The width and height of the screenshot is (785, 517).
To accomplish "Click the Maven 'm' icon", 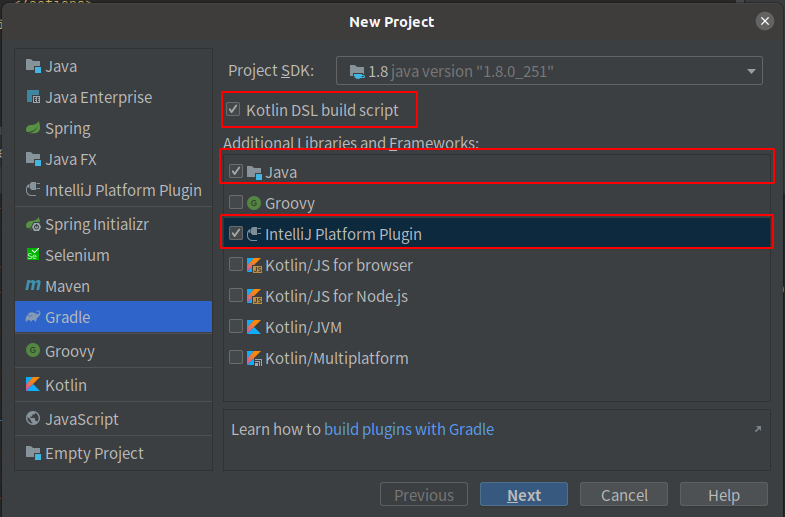I will point(33,286).
